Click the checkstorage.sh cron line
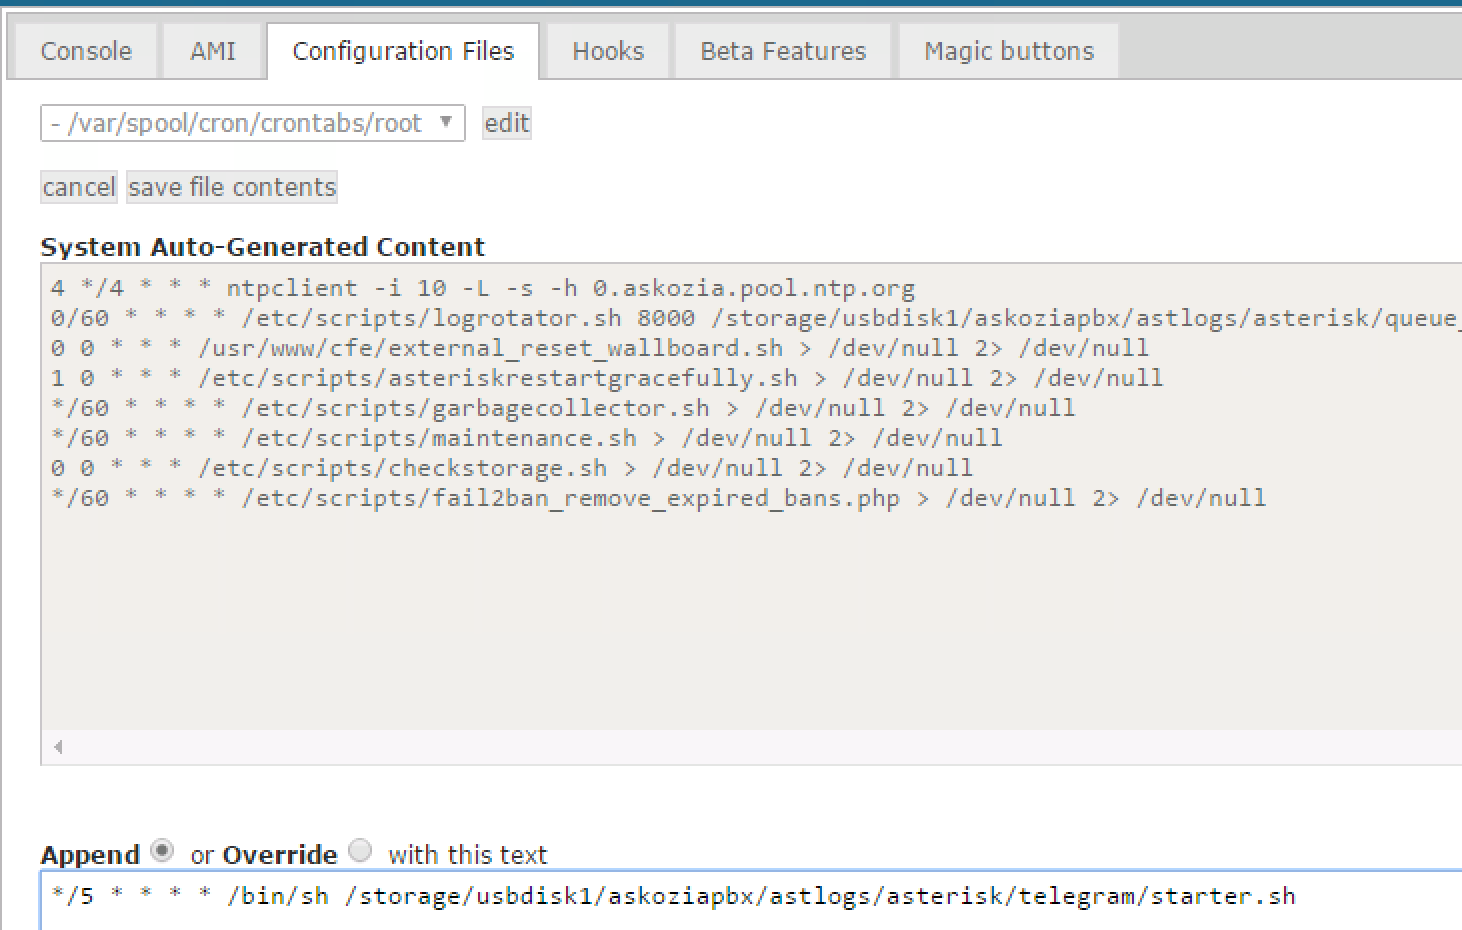This screenshot has height=930, width=1462. point(511,468)
